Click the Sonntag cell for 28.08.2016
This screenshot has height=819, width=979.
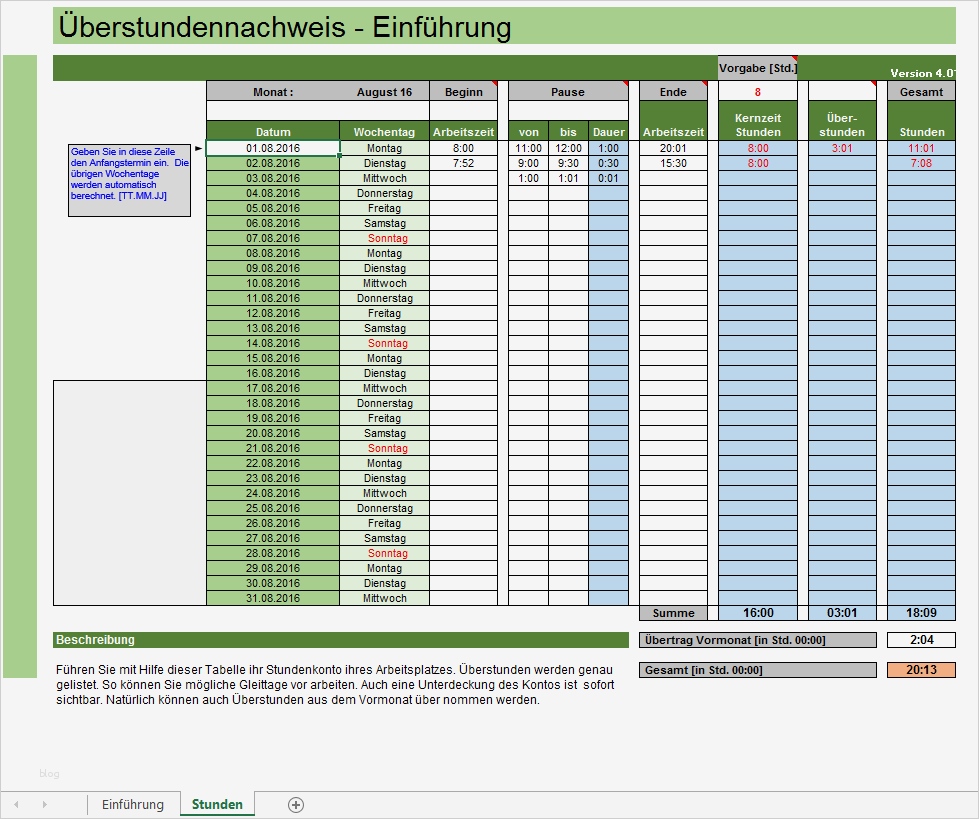pyautogui.click(x=385, y=553)
